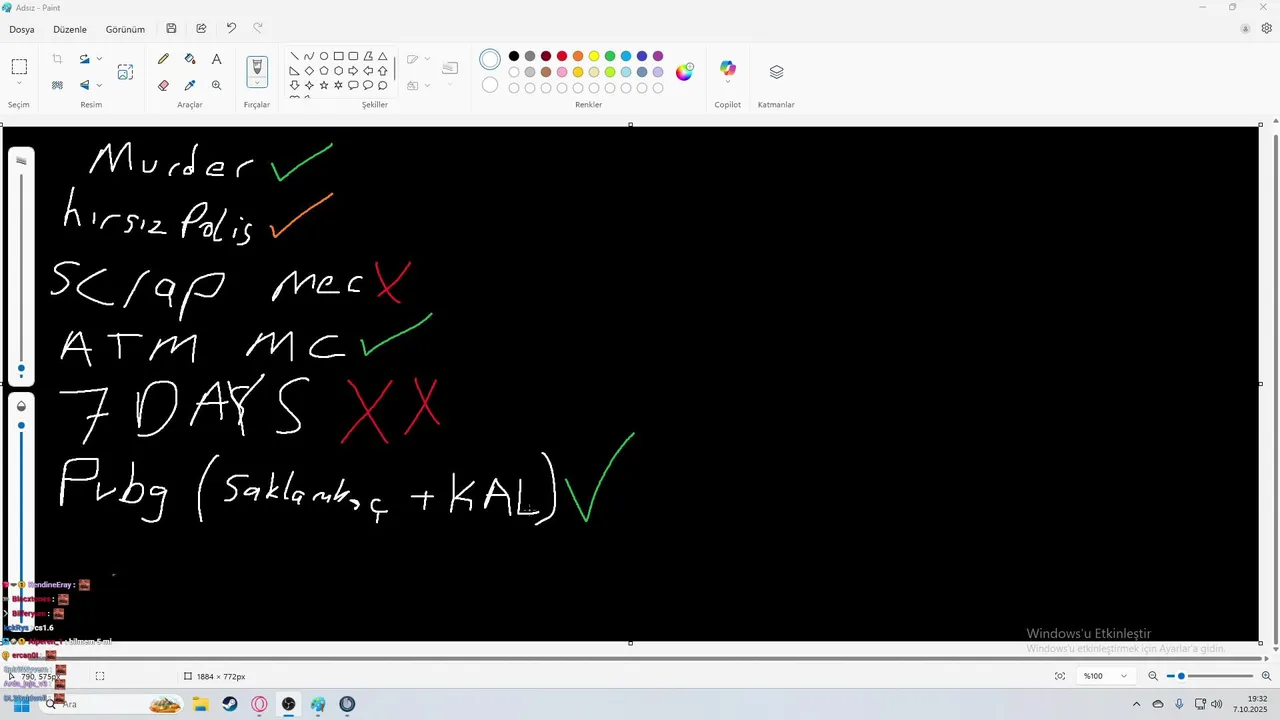Image resolution: width=1280 pixels, height=720 pixels.
Task: Select the rectangular selection tool
Action: tap(19, 67)
